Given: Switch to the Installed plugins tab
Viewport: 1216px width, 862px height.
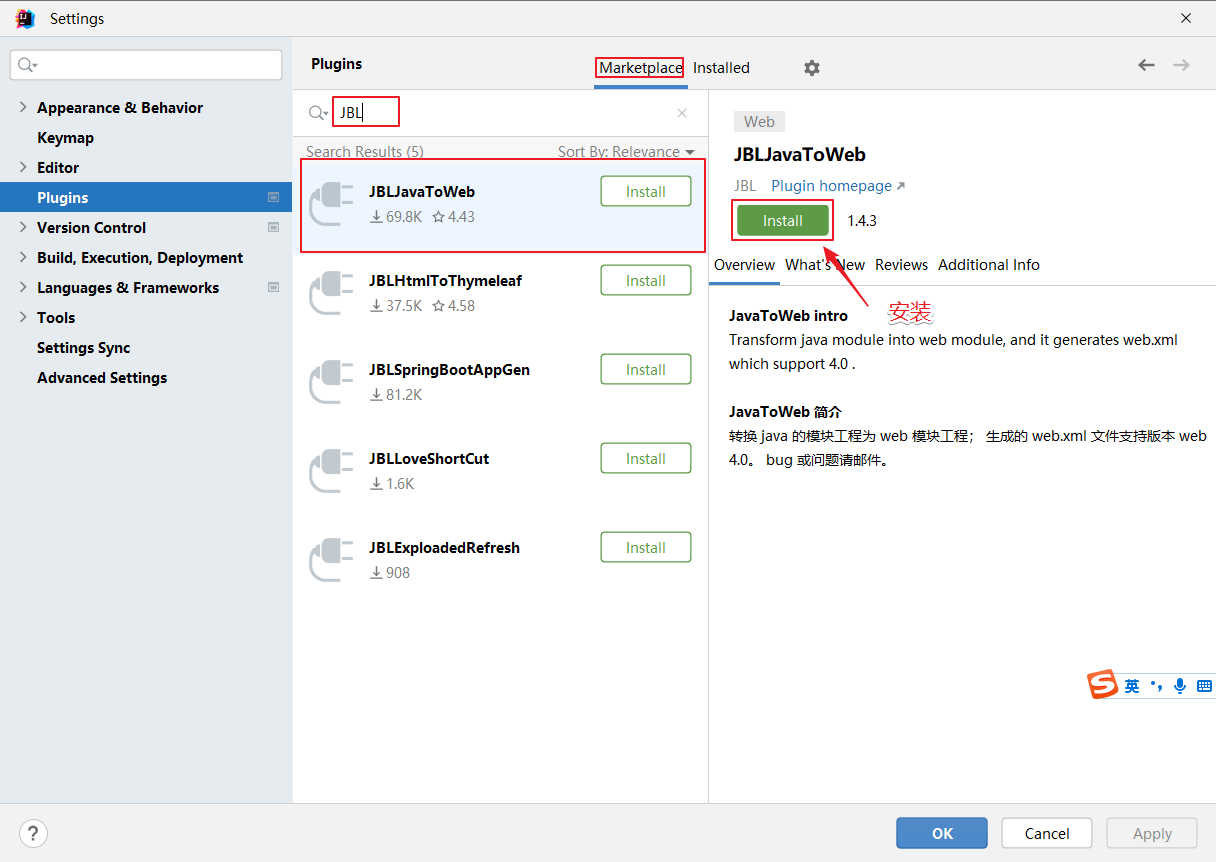Looking at the screenshot, I should (721, 68).
